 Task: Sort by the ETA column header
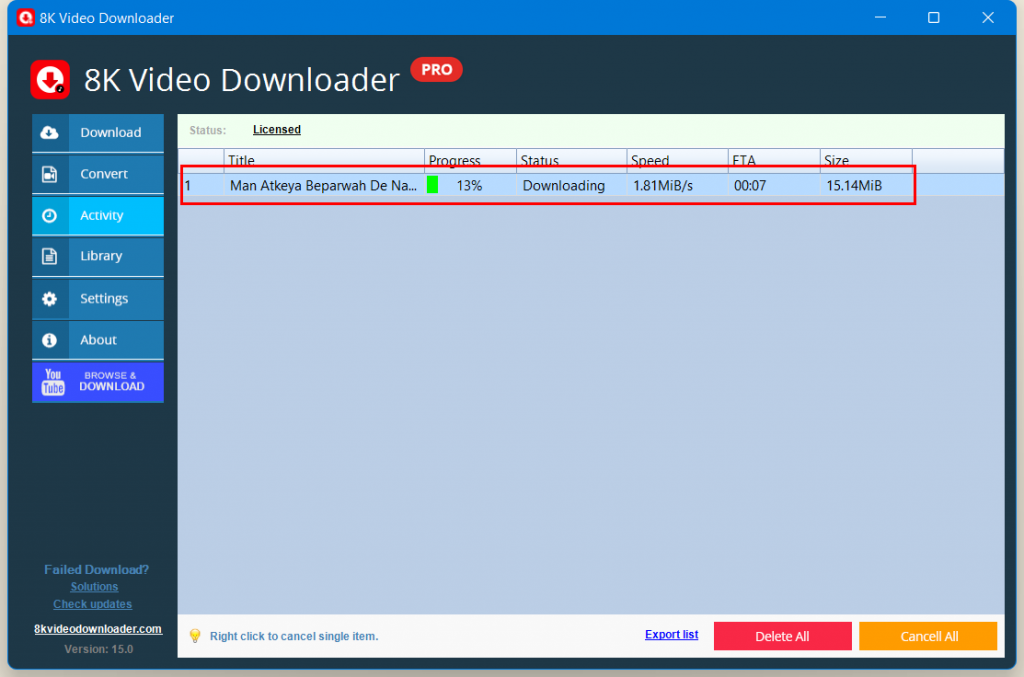pos(774,161)
